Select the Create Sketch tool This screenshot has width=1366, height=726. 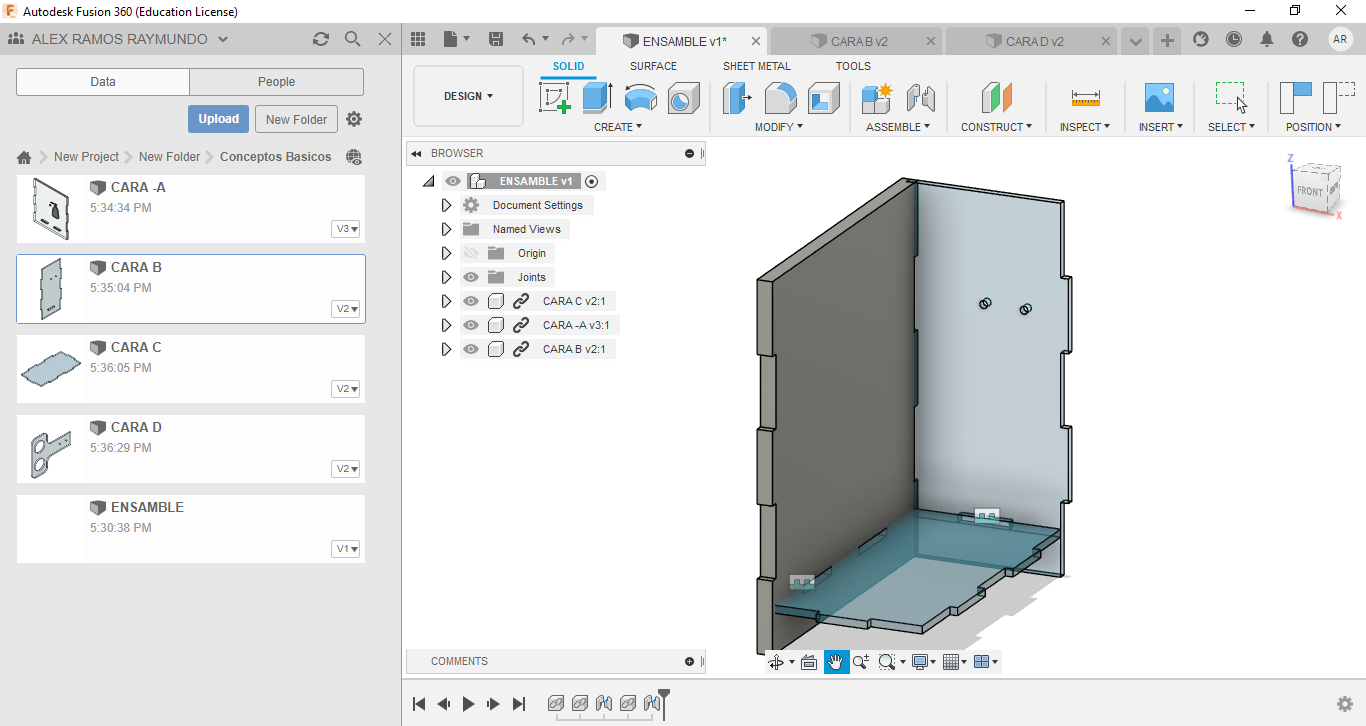click(555, 98)
